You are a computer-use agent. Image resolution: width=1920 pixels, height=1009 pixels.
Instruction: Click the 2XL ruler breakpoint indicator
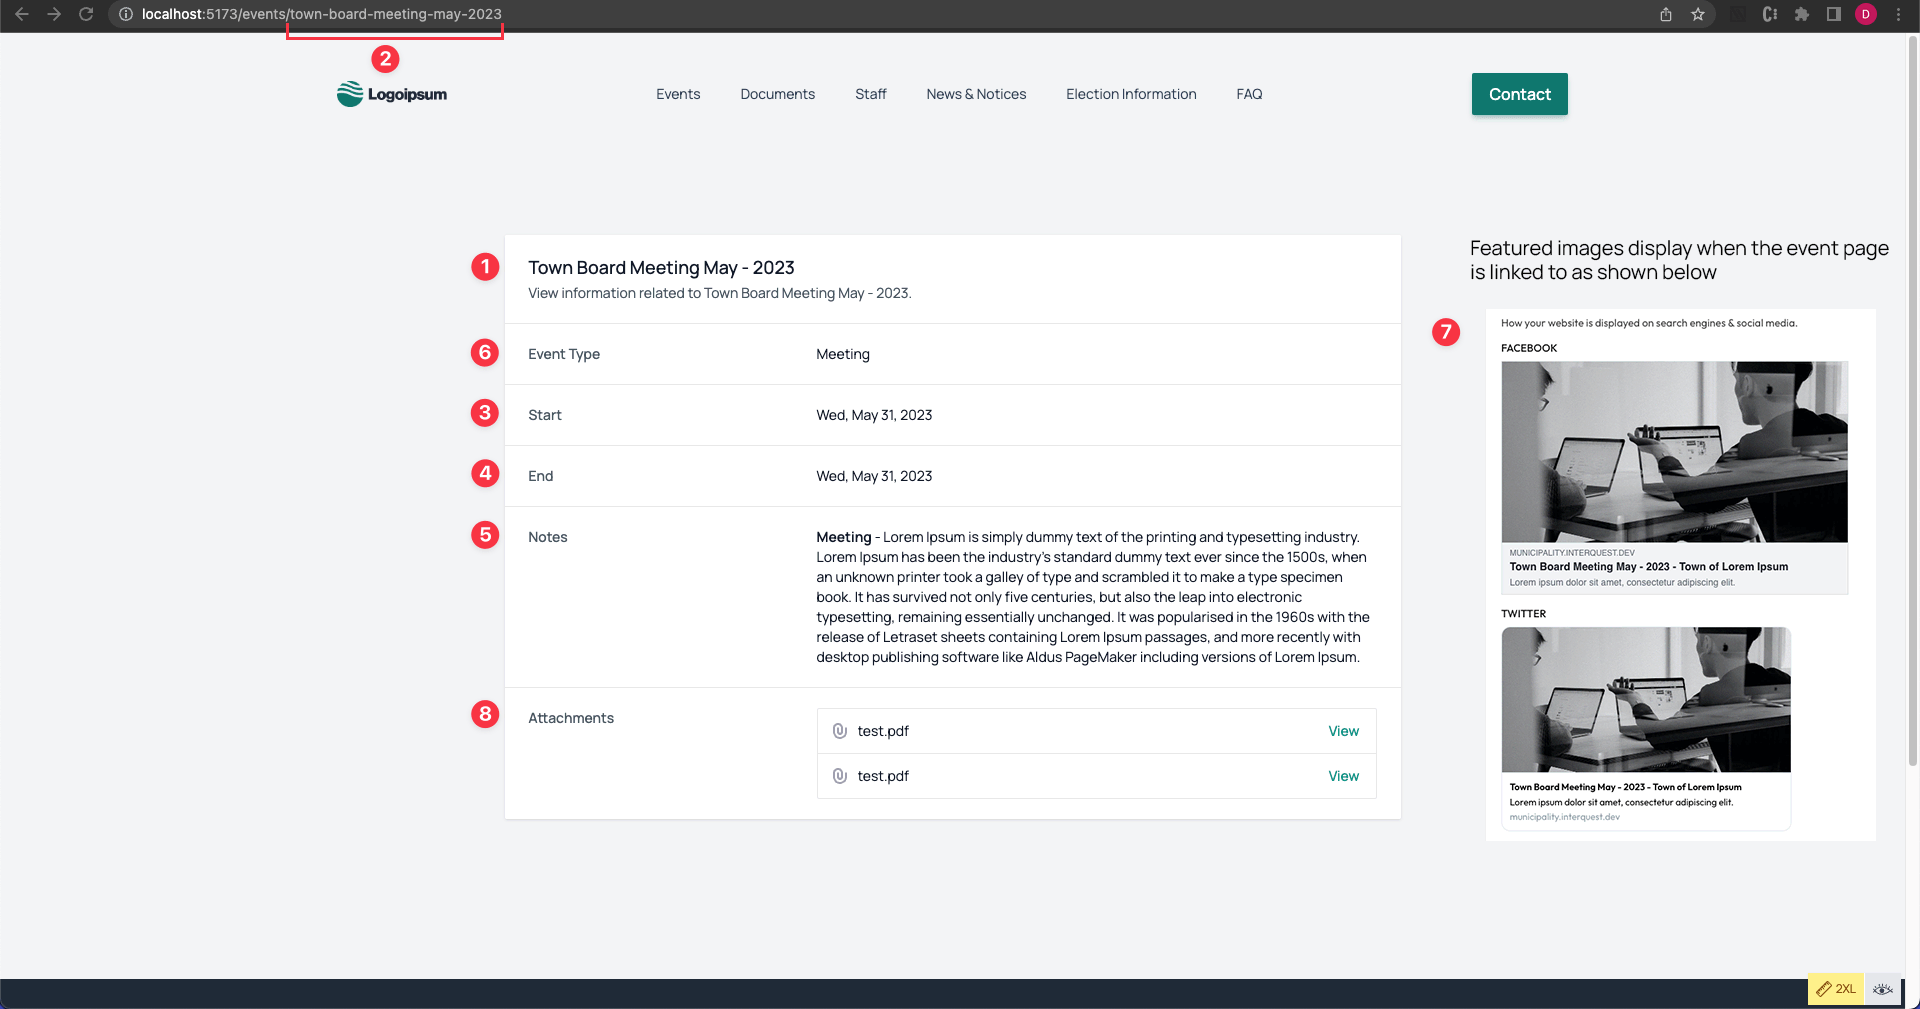pos(1836,989)
